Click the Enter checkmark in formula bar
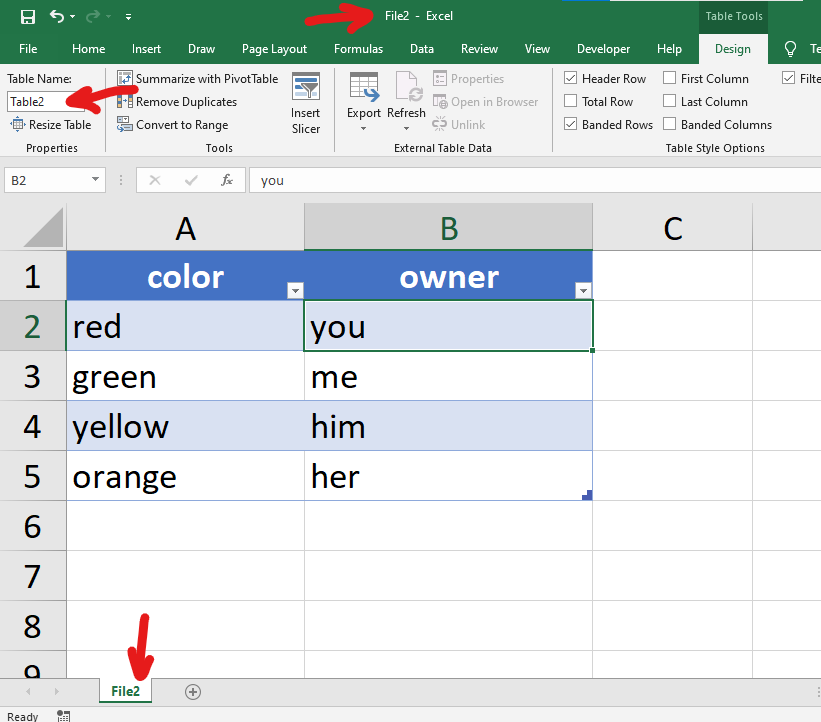 [x=191, y=180]
